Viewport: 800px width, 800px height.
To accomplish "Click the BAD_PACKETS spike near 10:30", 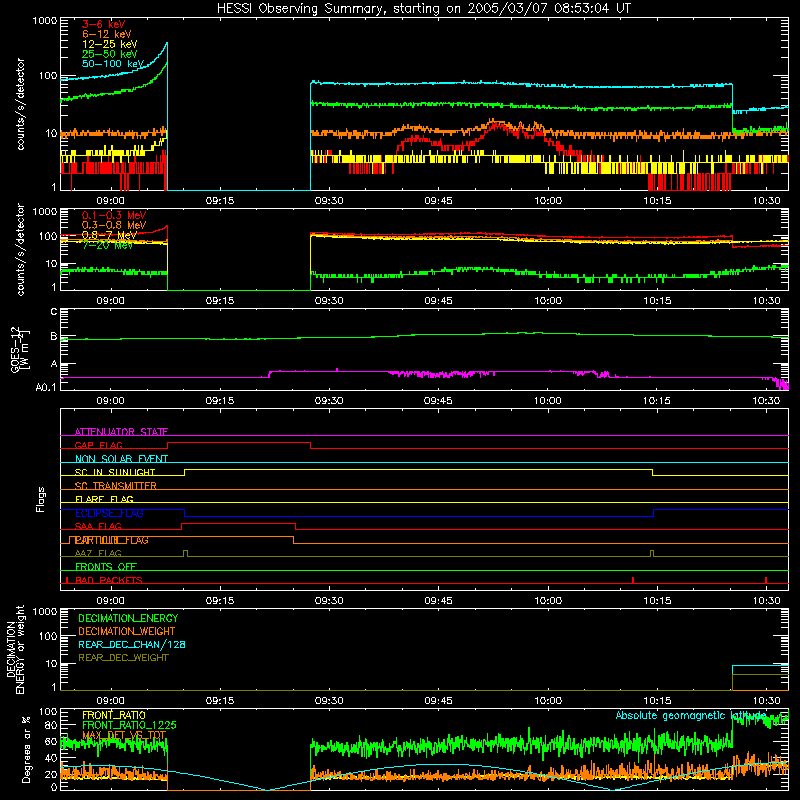I will tap(766, 580).
